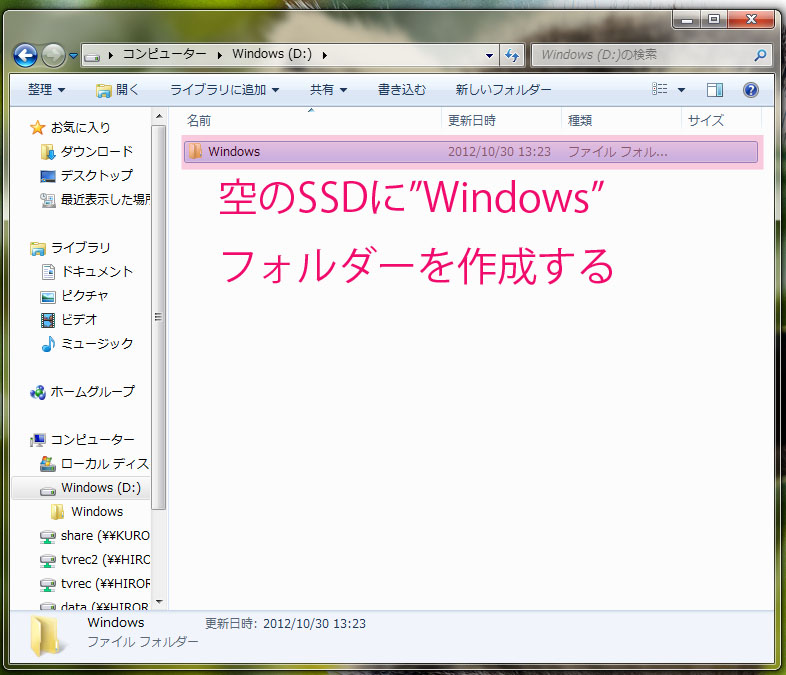The width and height of the screenshot is (786, 675).
Task: Click the star icon beside お気に入り
Action: click(37, 127)
